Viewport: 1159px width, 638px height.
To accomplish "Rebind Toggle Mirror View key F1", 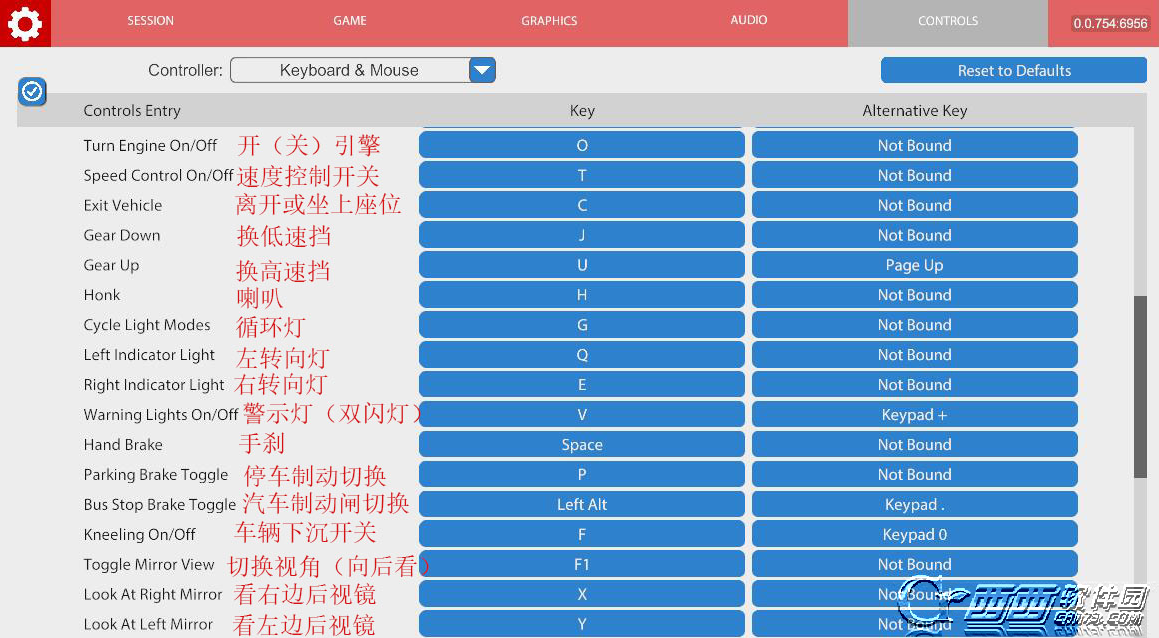I will (x=582, y=564).
